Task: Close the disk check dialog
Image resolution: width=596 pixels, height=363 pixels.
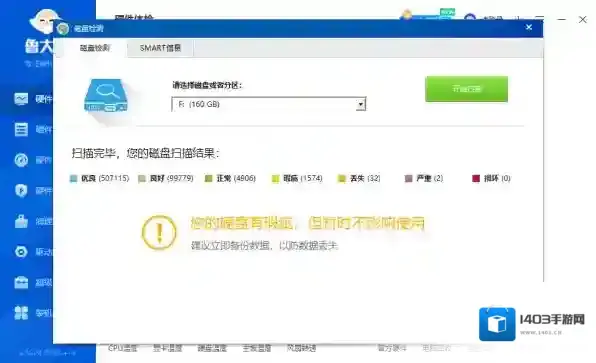Action: [x=529, y=27]
